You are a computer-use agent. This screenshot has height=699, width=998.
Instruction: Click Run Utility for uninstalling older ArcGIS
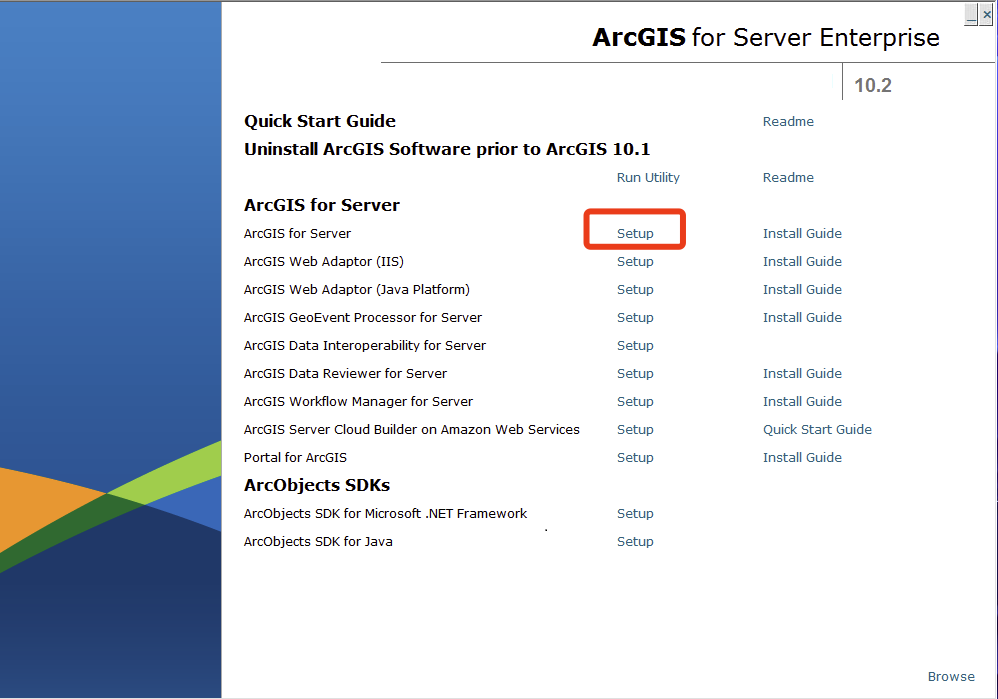(648, 178)
